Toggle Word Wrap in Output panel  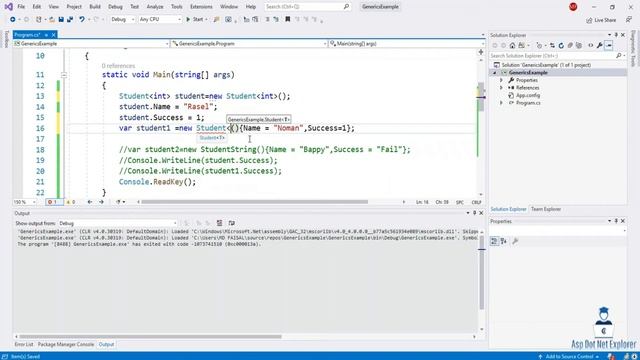click(x=231, y=223)
